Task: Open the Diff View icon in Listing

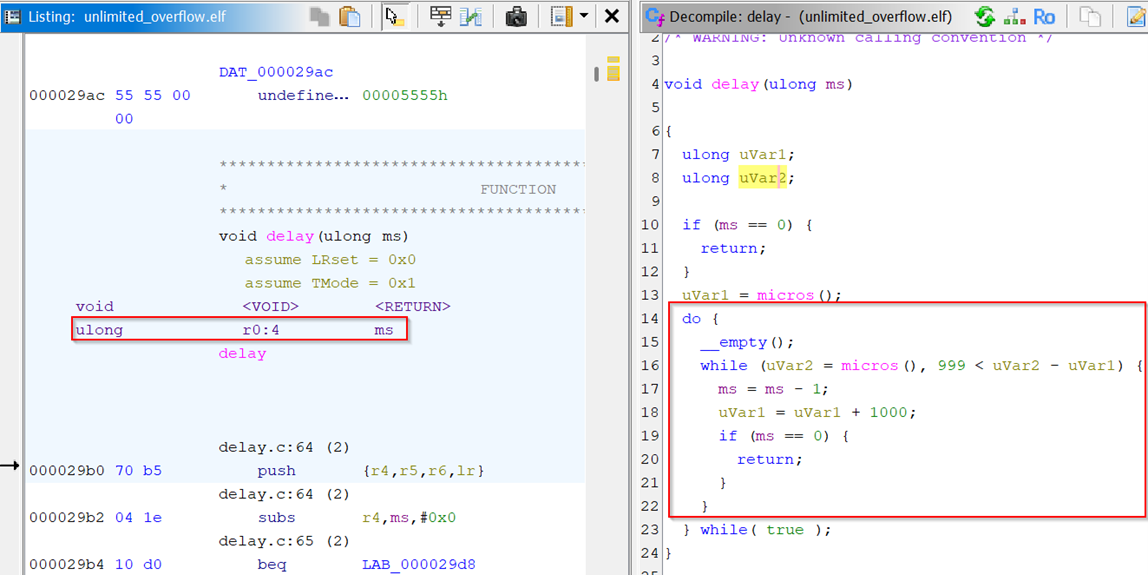Action: click(471, 17)
